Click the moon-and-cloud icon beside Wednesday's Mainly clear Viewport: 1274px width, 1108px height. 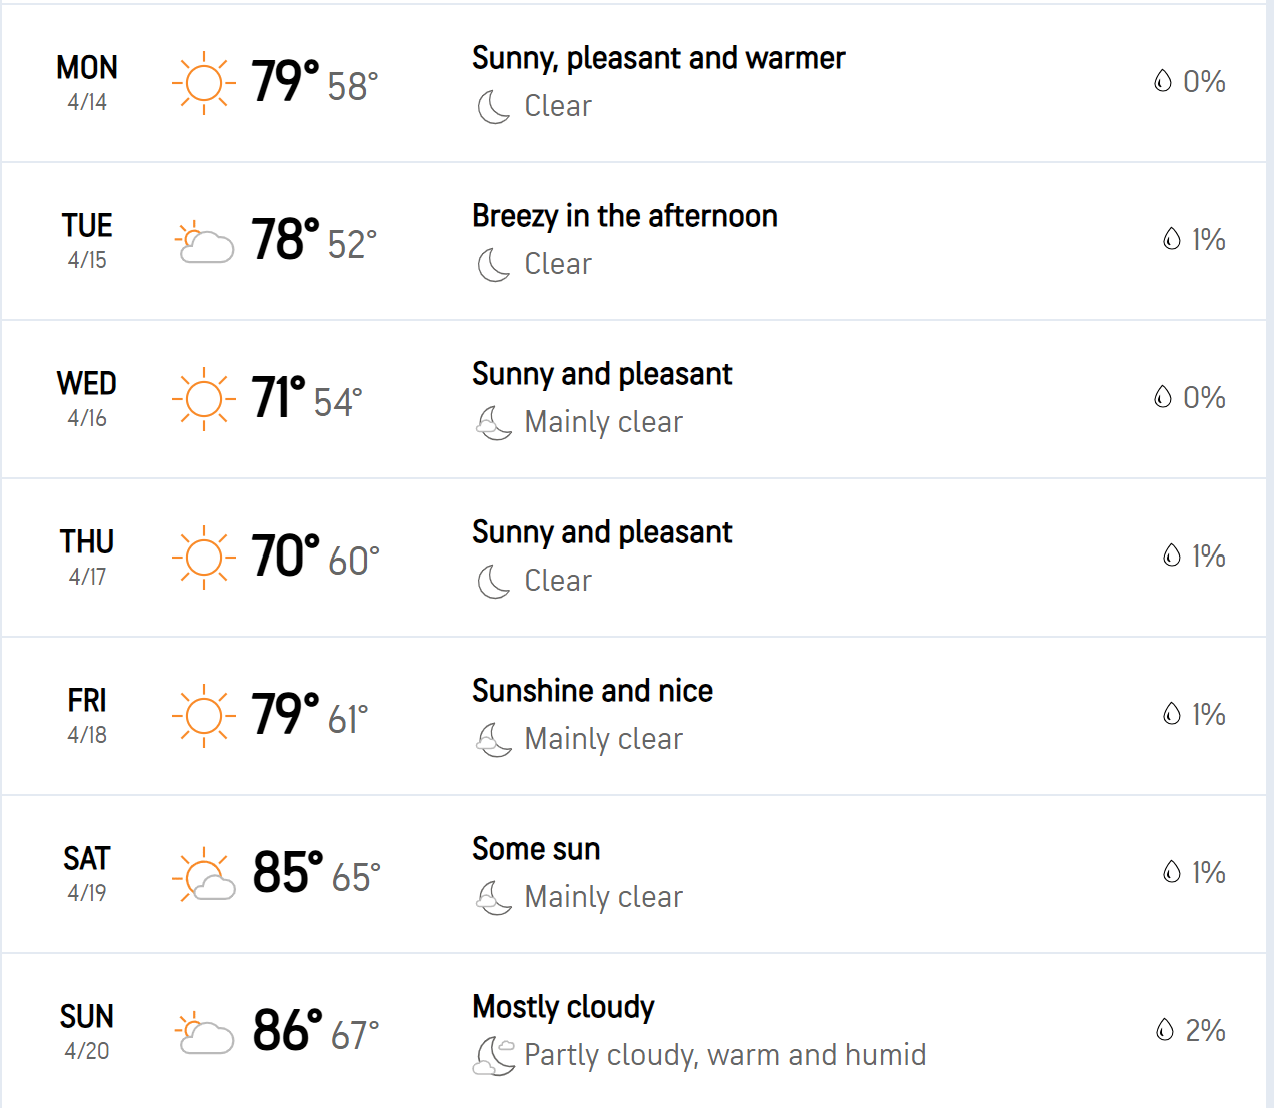pyautogui.click(x=494, y=423)
